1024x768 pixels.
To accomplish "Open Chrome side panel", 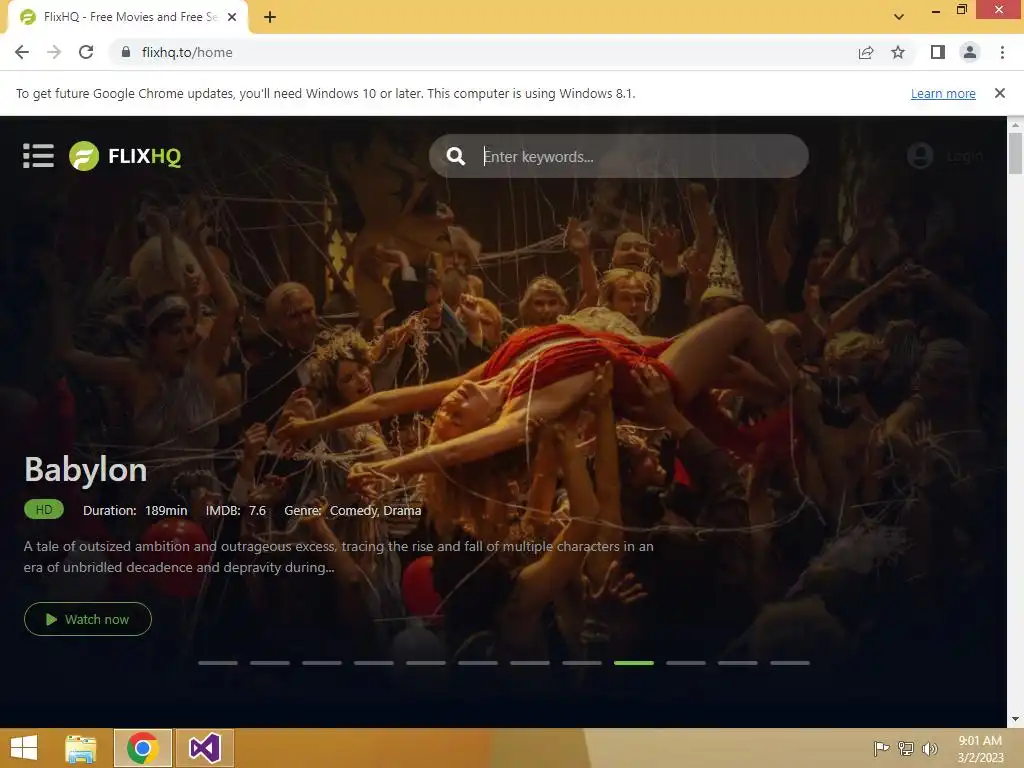I will pyautogui.click(x=938, y=52).
